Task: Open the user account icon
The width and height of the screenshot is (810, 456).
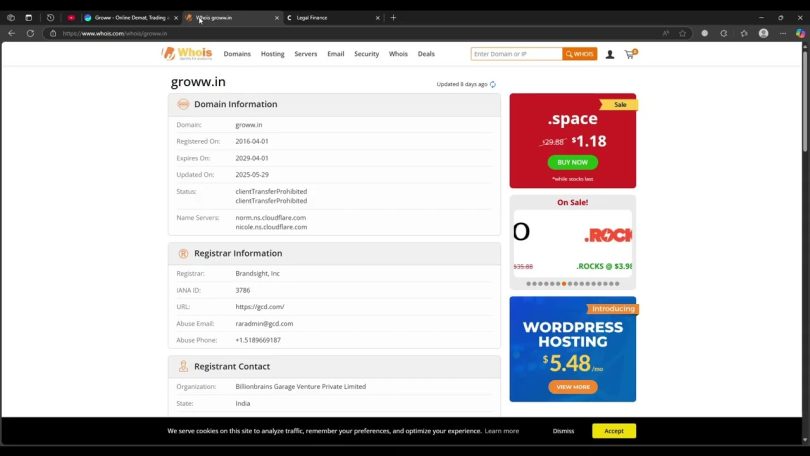Action: (610, 54)
